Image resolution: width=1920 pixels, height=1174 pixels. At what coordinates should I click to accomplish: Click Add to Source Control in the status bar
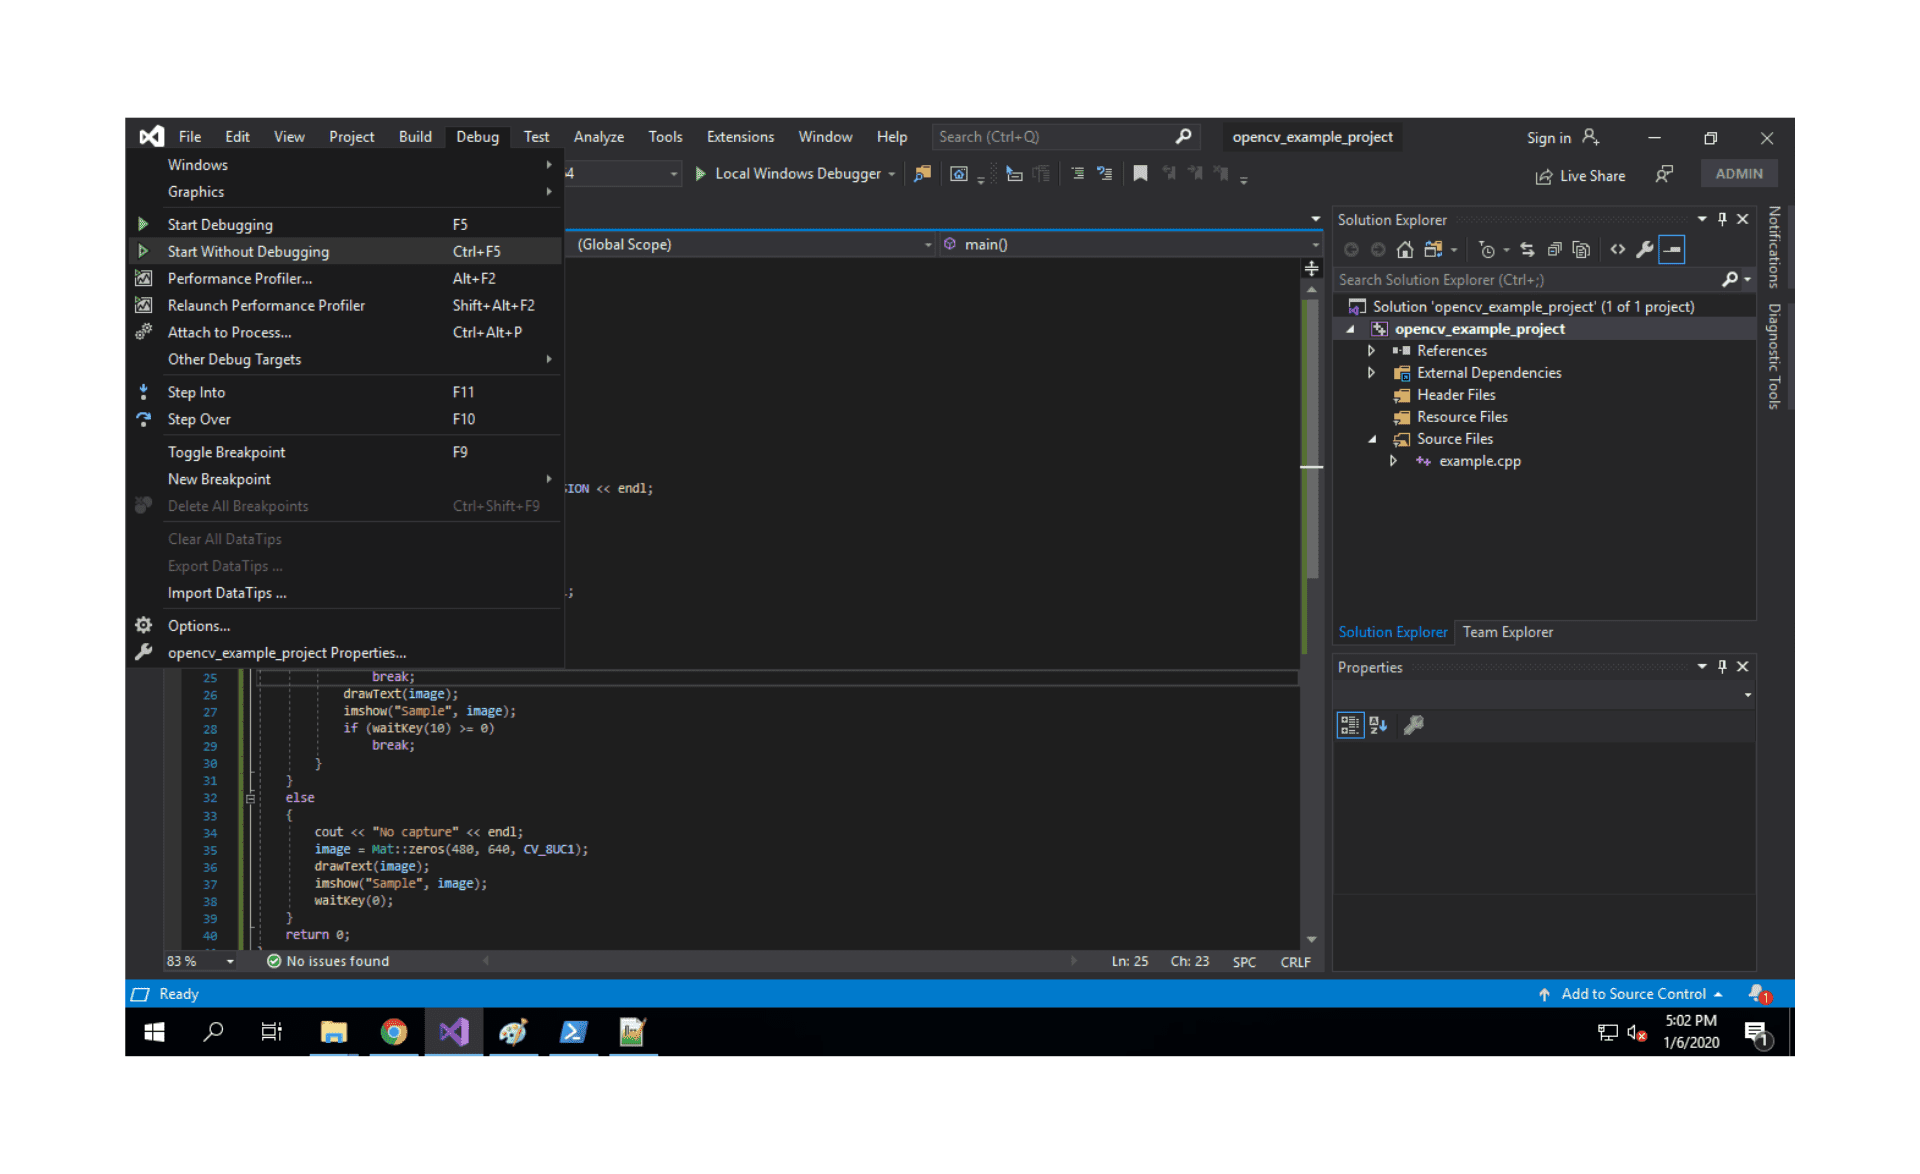tap(1630, 994)
